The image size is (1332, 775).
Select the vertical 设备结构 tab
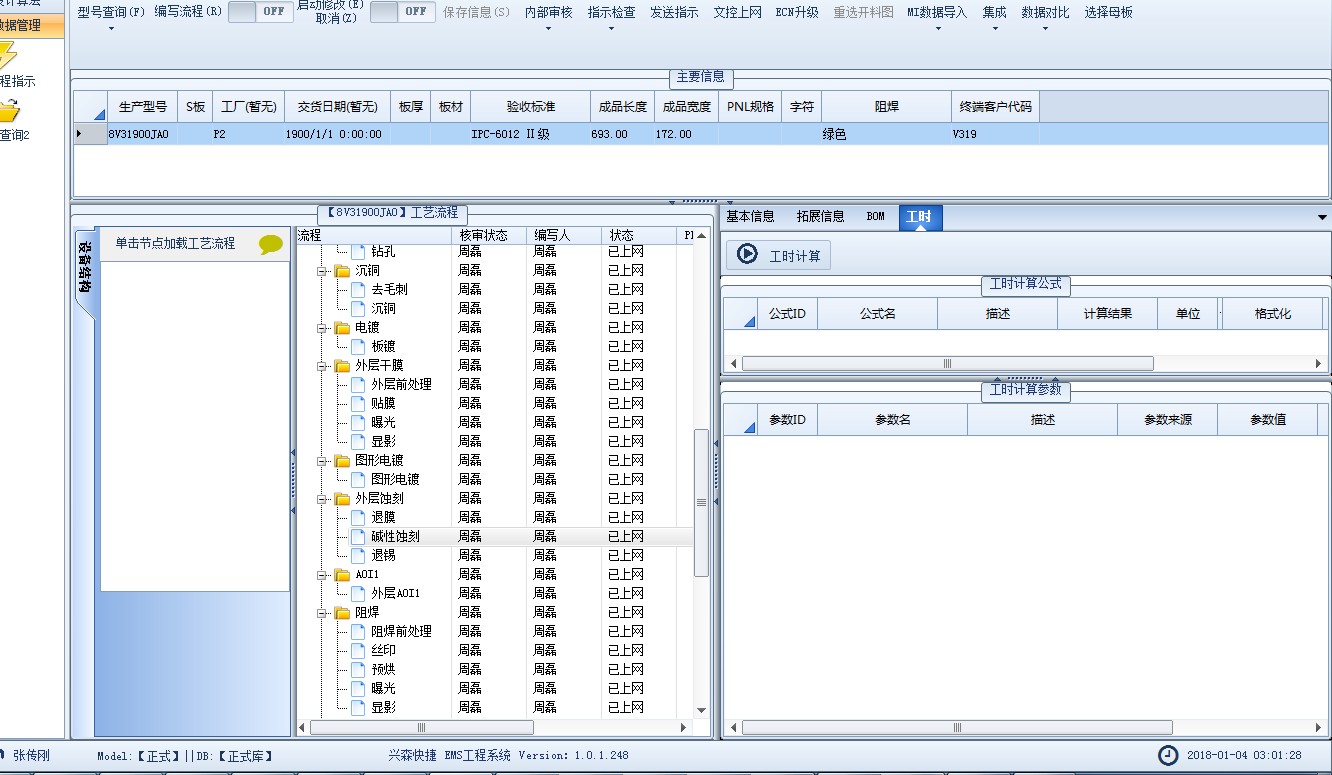click(x=86, y=267)
